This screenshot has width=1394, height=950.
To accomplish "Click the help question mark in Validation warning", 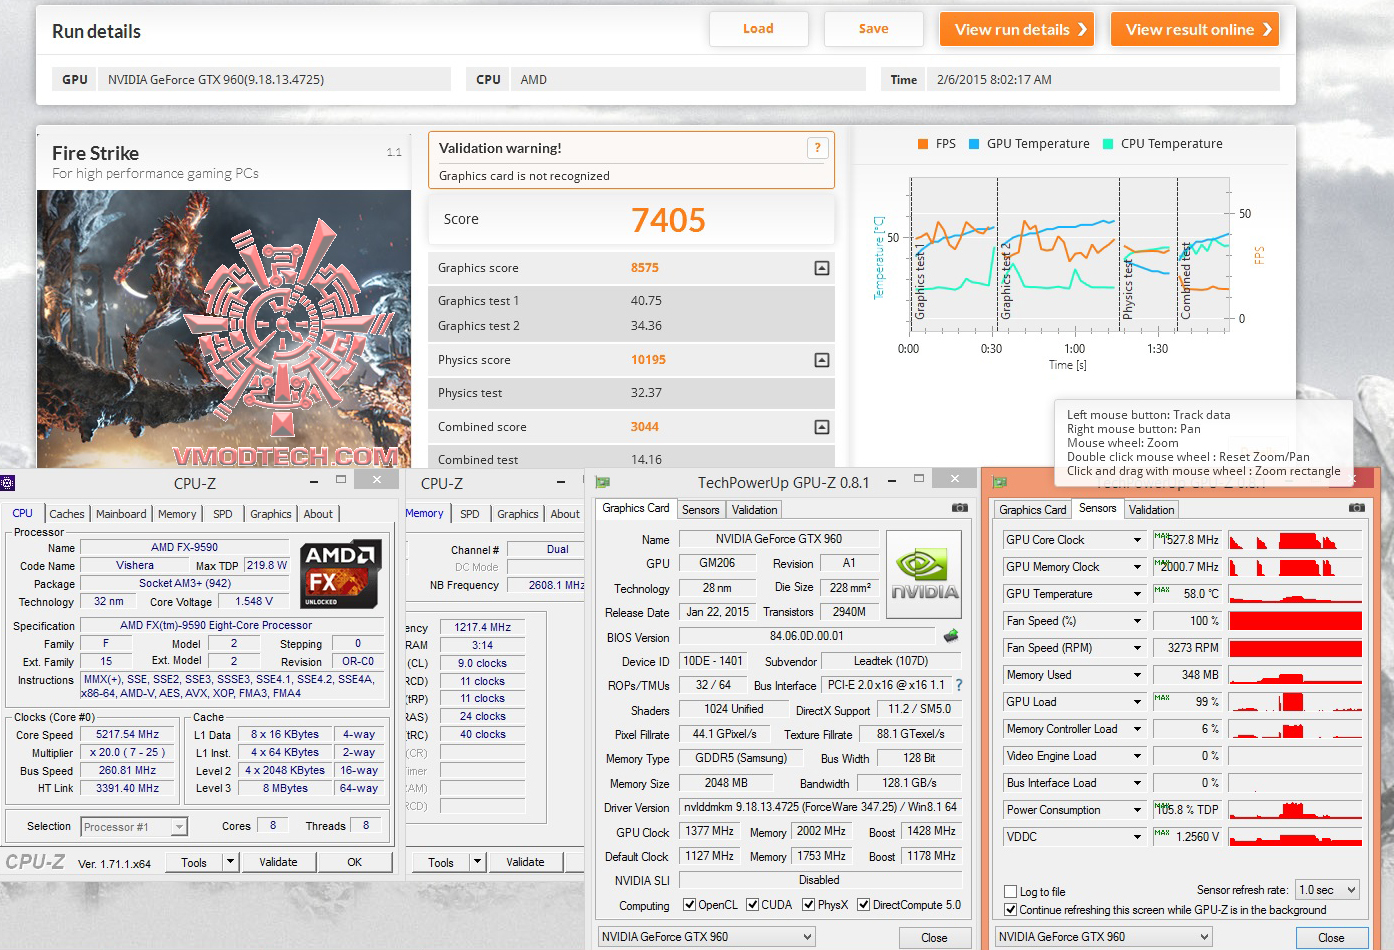I will click(817, 148).
